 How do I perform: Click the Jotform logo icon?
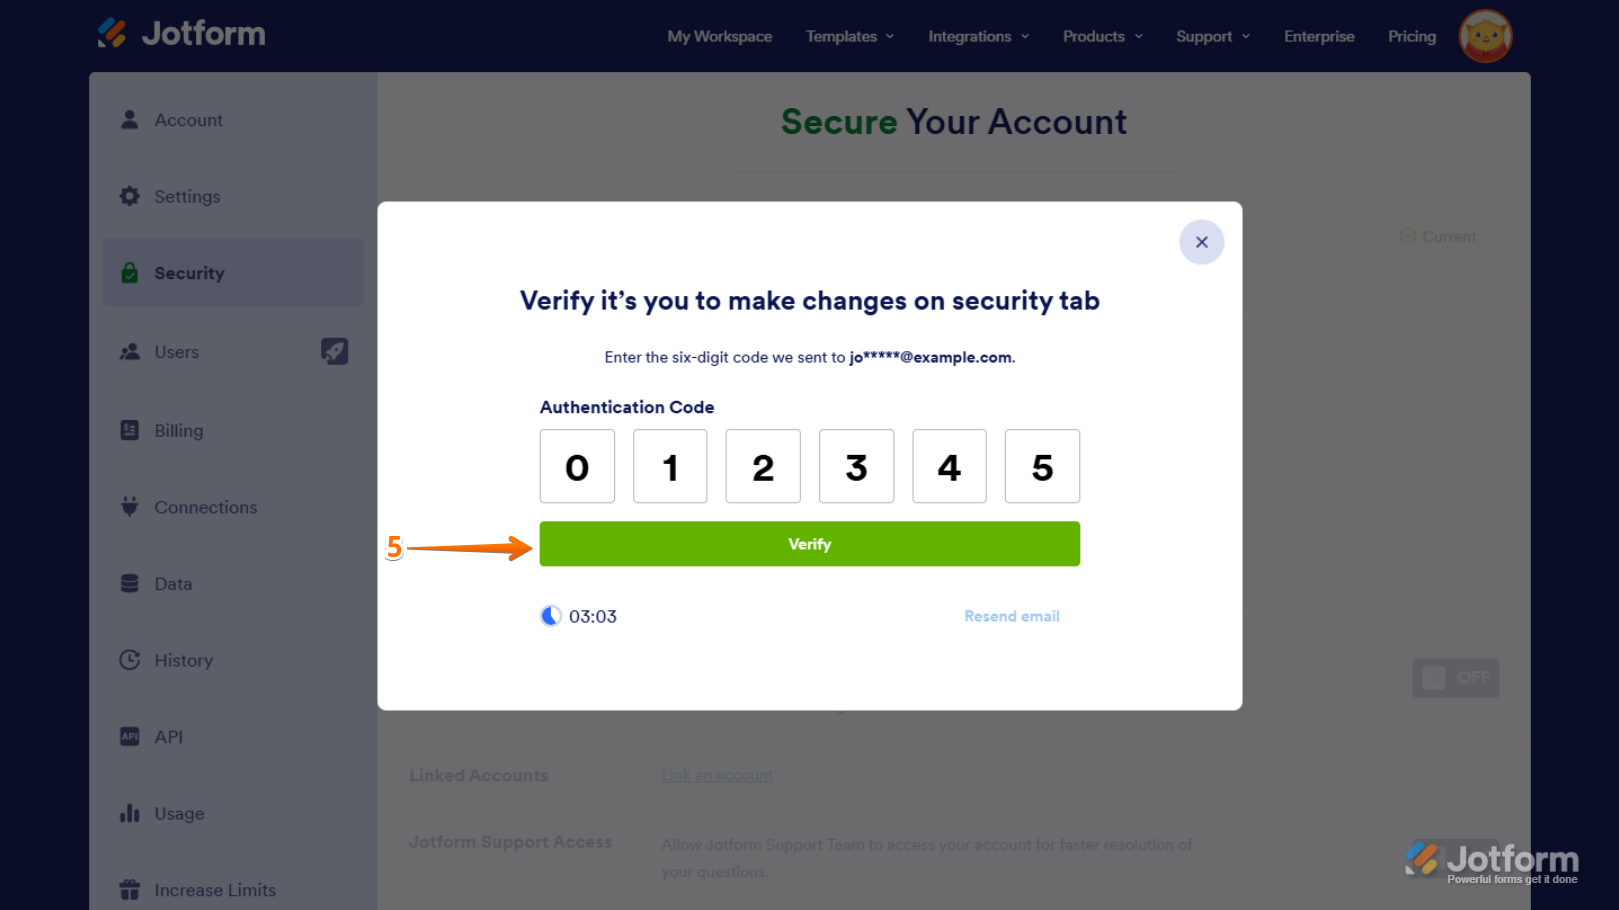click(x=113, y=33)
